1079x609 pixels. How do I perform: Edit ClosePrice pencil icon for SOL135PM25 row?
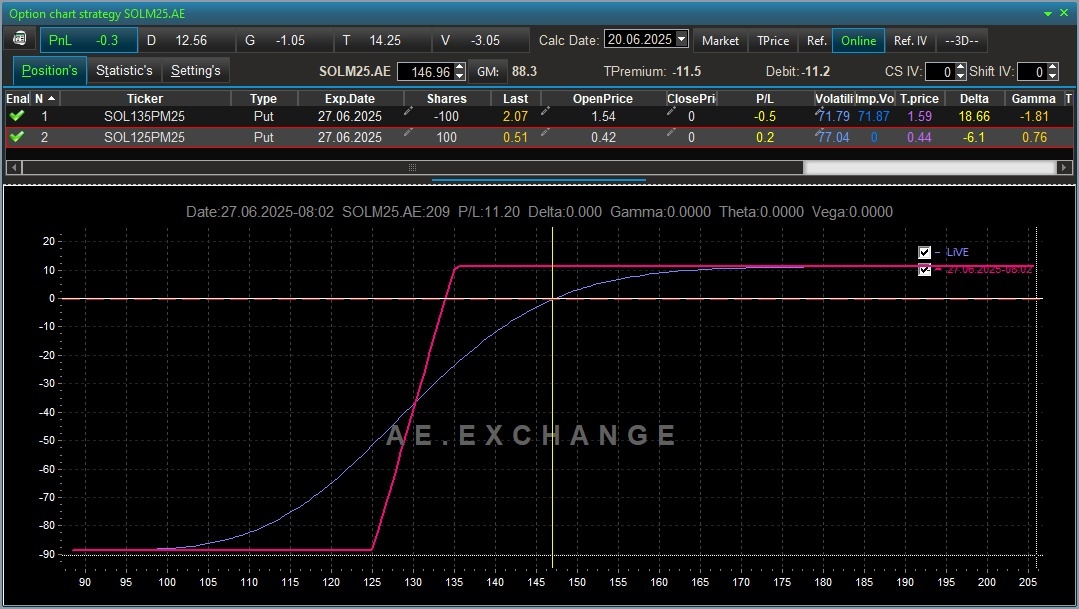click(671, 111)
